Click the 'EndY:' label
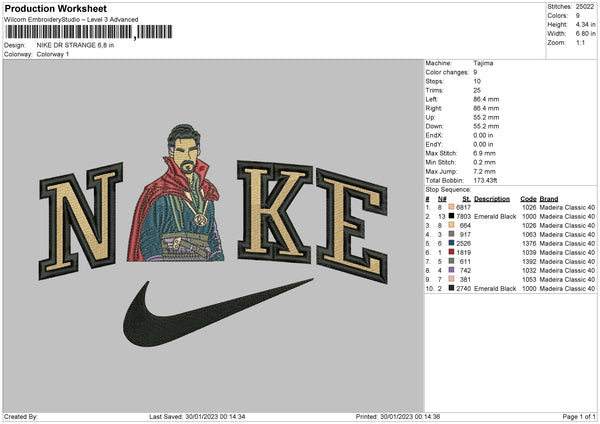 pyautogui.click(x=434, y=144)
